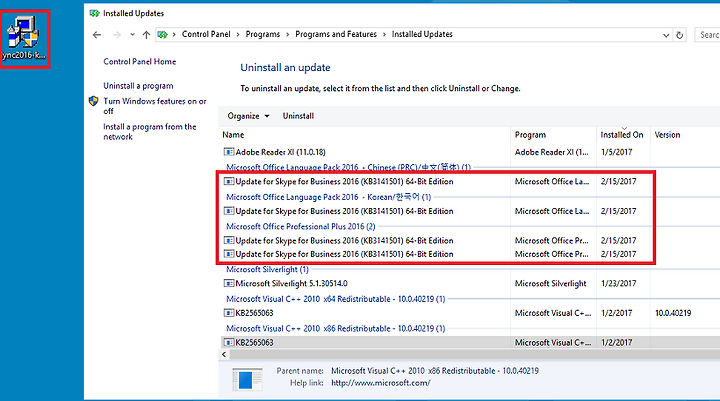
Task: Click into the Search box
Action: point(707,34)
